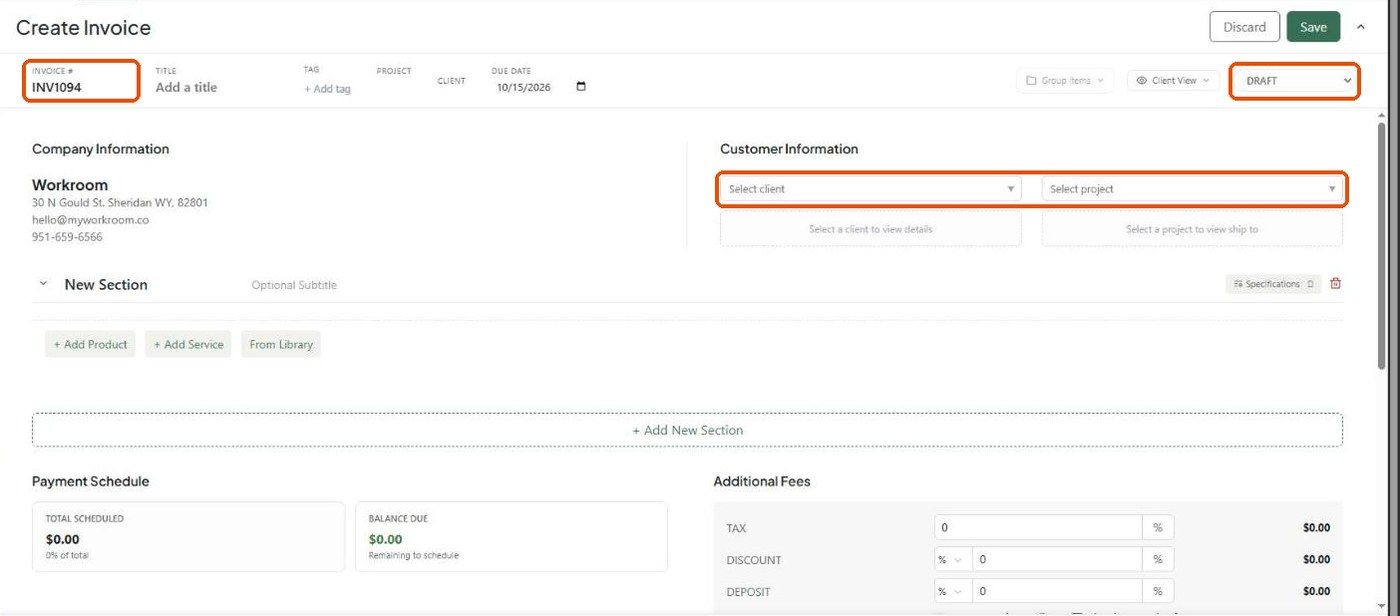The width and height of the screenshot is (1400, 616).
Task: Click the Save button
Action: (1313, 27)
